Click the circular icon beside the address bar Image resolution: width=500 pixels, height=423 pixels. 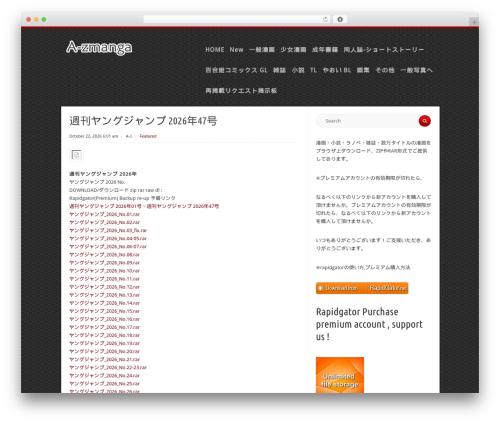tap(340, 20)
